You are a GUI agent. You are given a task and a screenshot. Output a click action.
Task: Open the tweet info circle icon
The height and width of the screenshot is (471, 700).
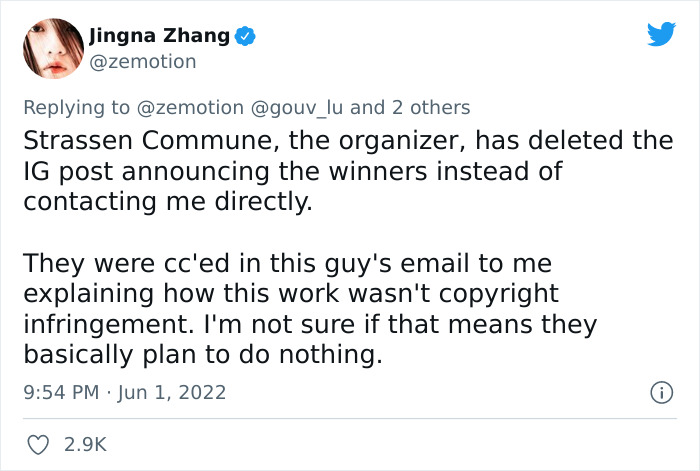[660, 393]
